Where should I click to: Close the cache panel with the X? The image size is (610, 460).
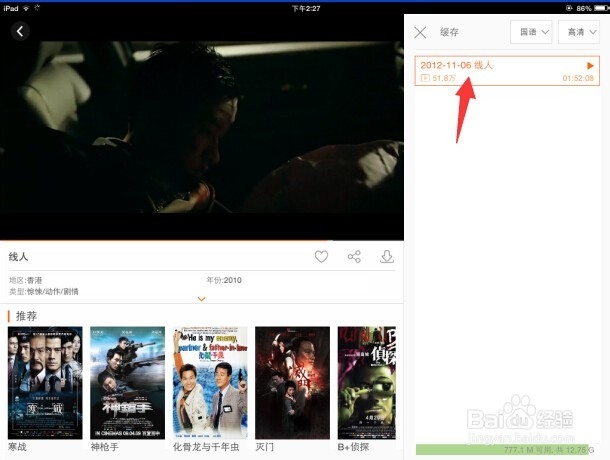tap(420, 32)
